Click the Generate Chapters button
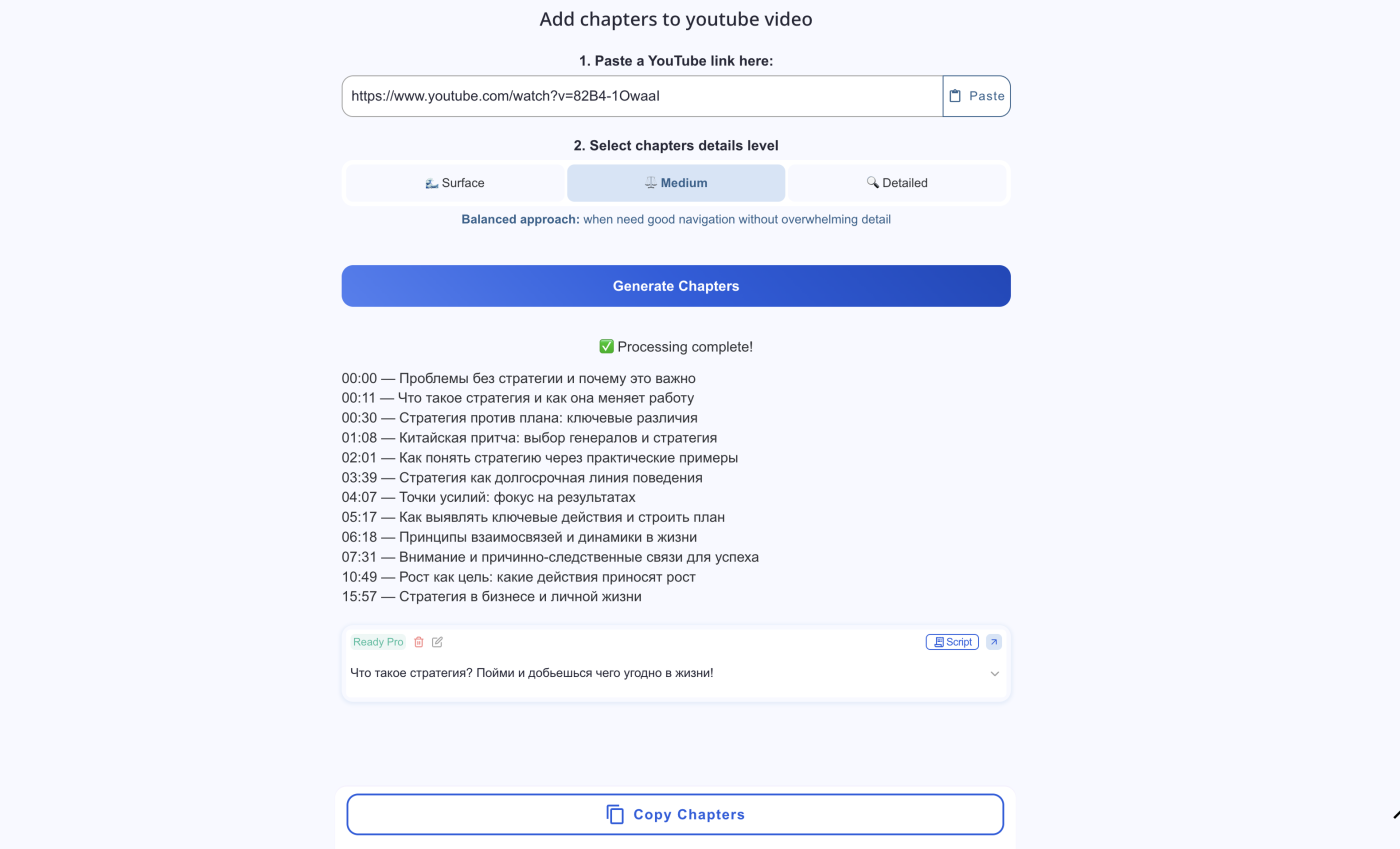The width and height of the screenshot is (1400, 849). tap(676, 286)
